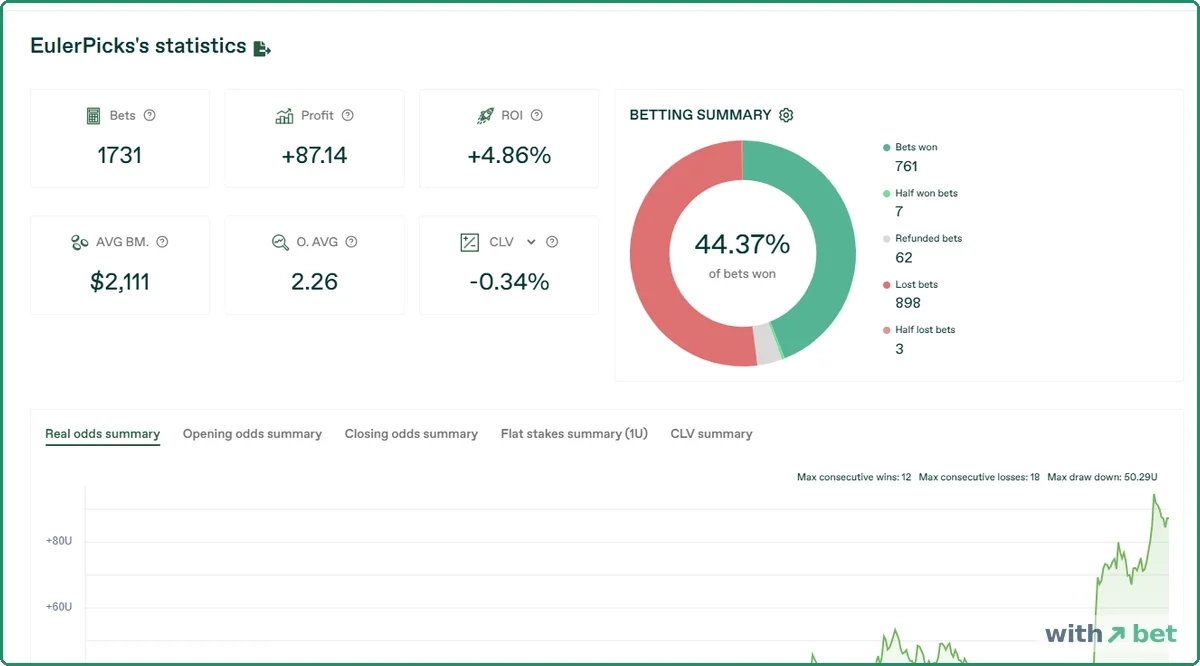The image size is (1200, 666).
Task: Click the EulerPicks's statistics heading
Action: coord(138,46)
